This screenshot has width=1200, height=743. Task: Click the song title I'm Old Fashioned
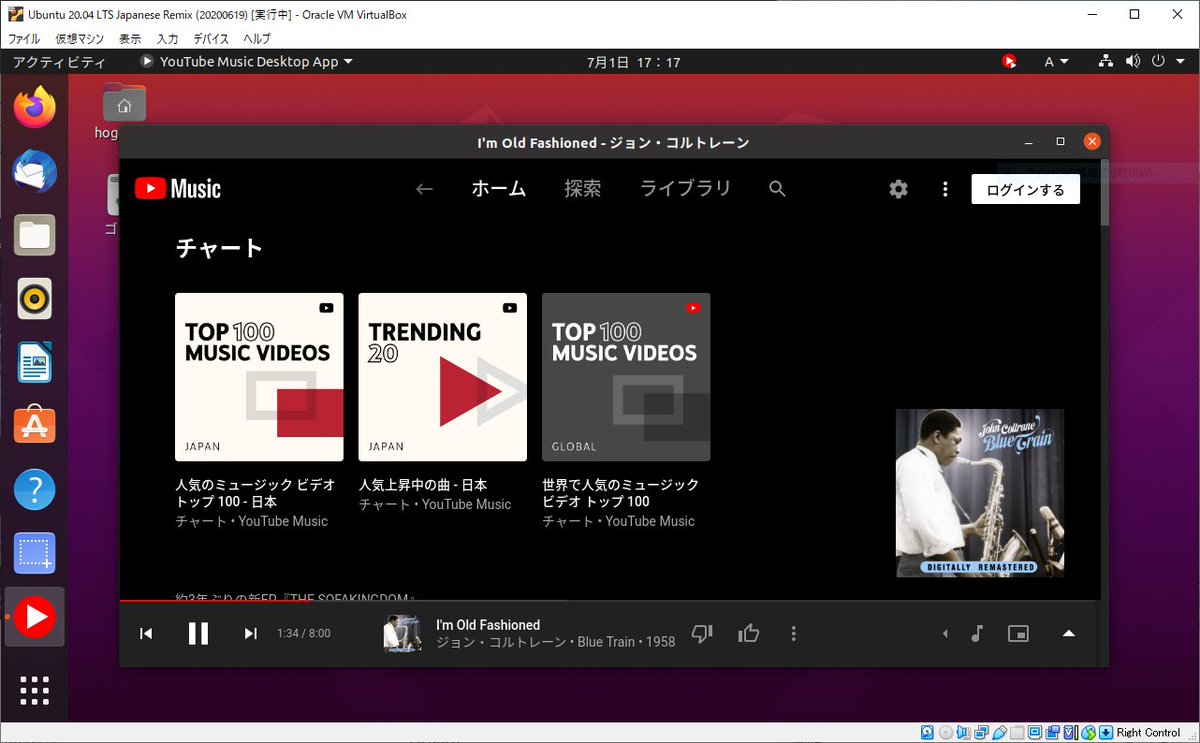point(488,625)
